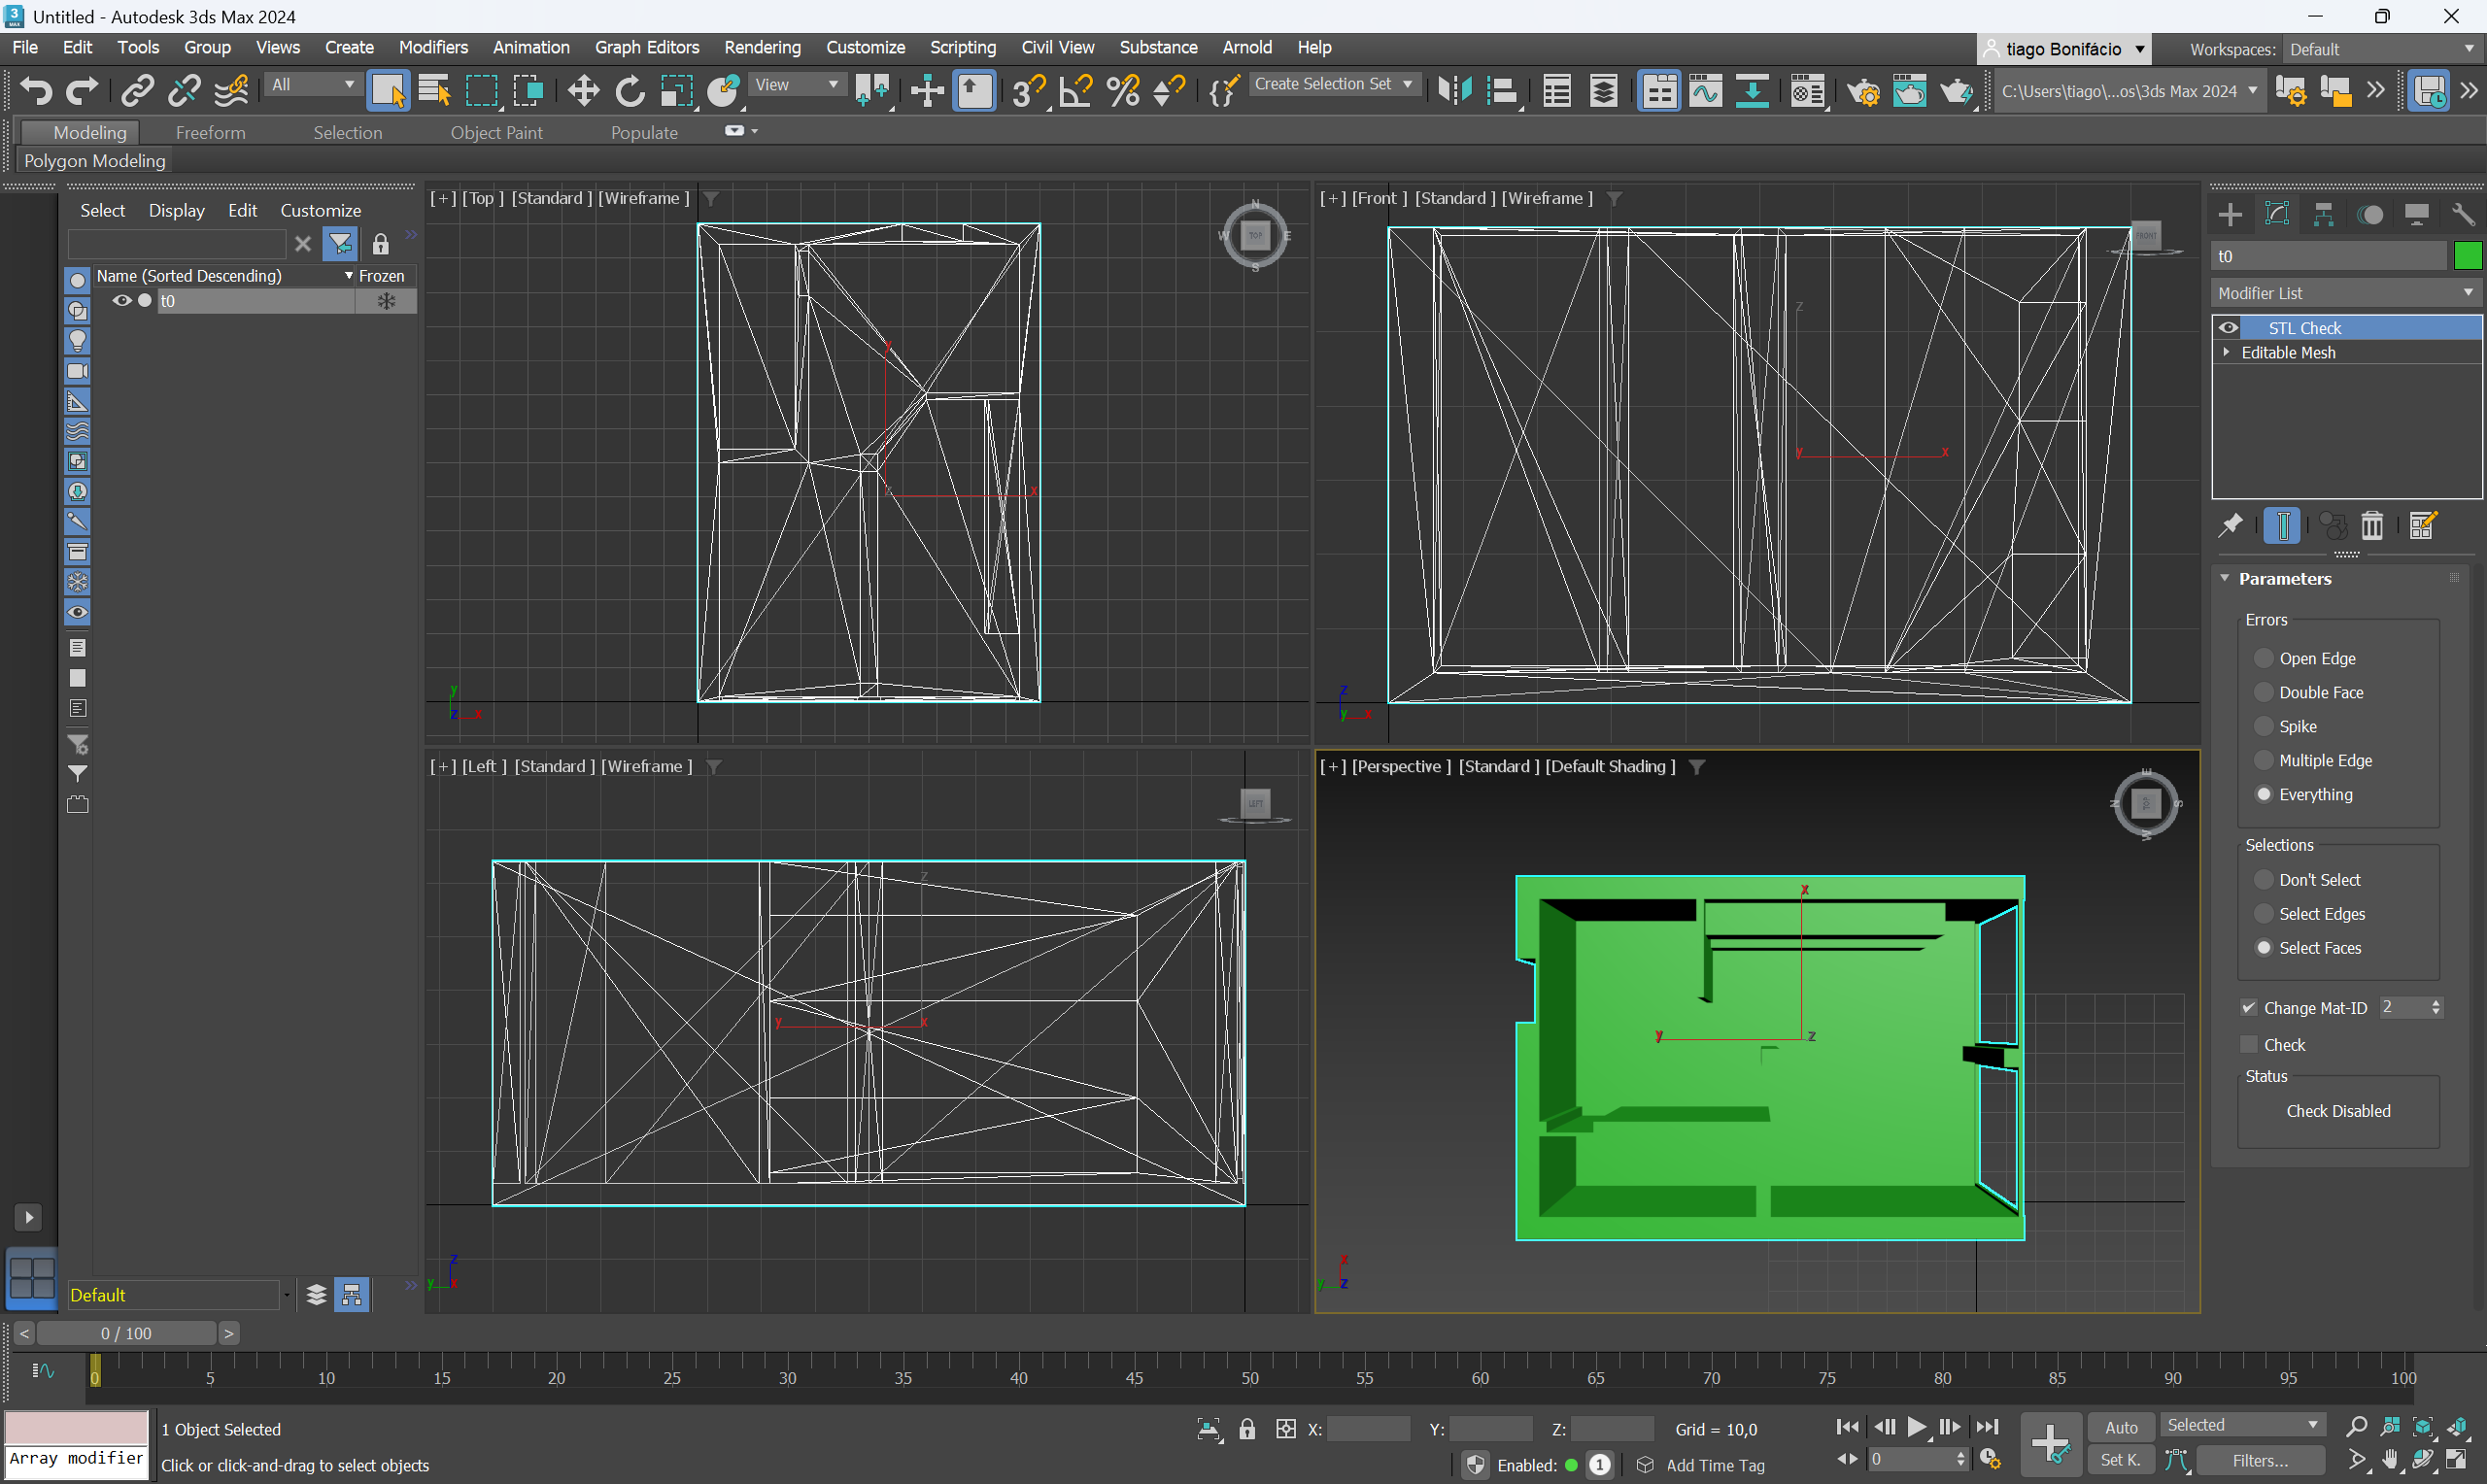
Task: Enable the Check checkbox
Action: click(x=2249, y=1044)
